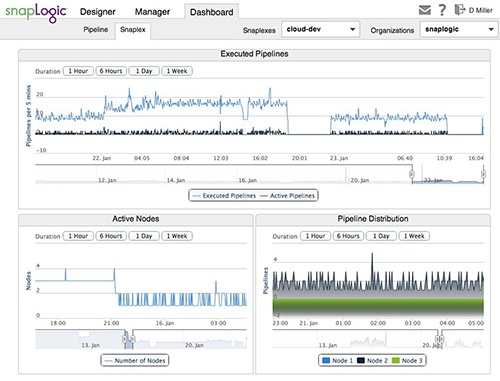Switch to the Pipeline sub-tab
500x381 pixels.
96,30
